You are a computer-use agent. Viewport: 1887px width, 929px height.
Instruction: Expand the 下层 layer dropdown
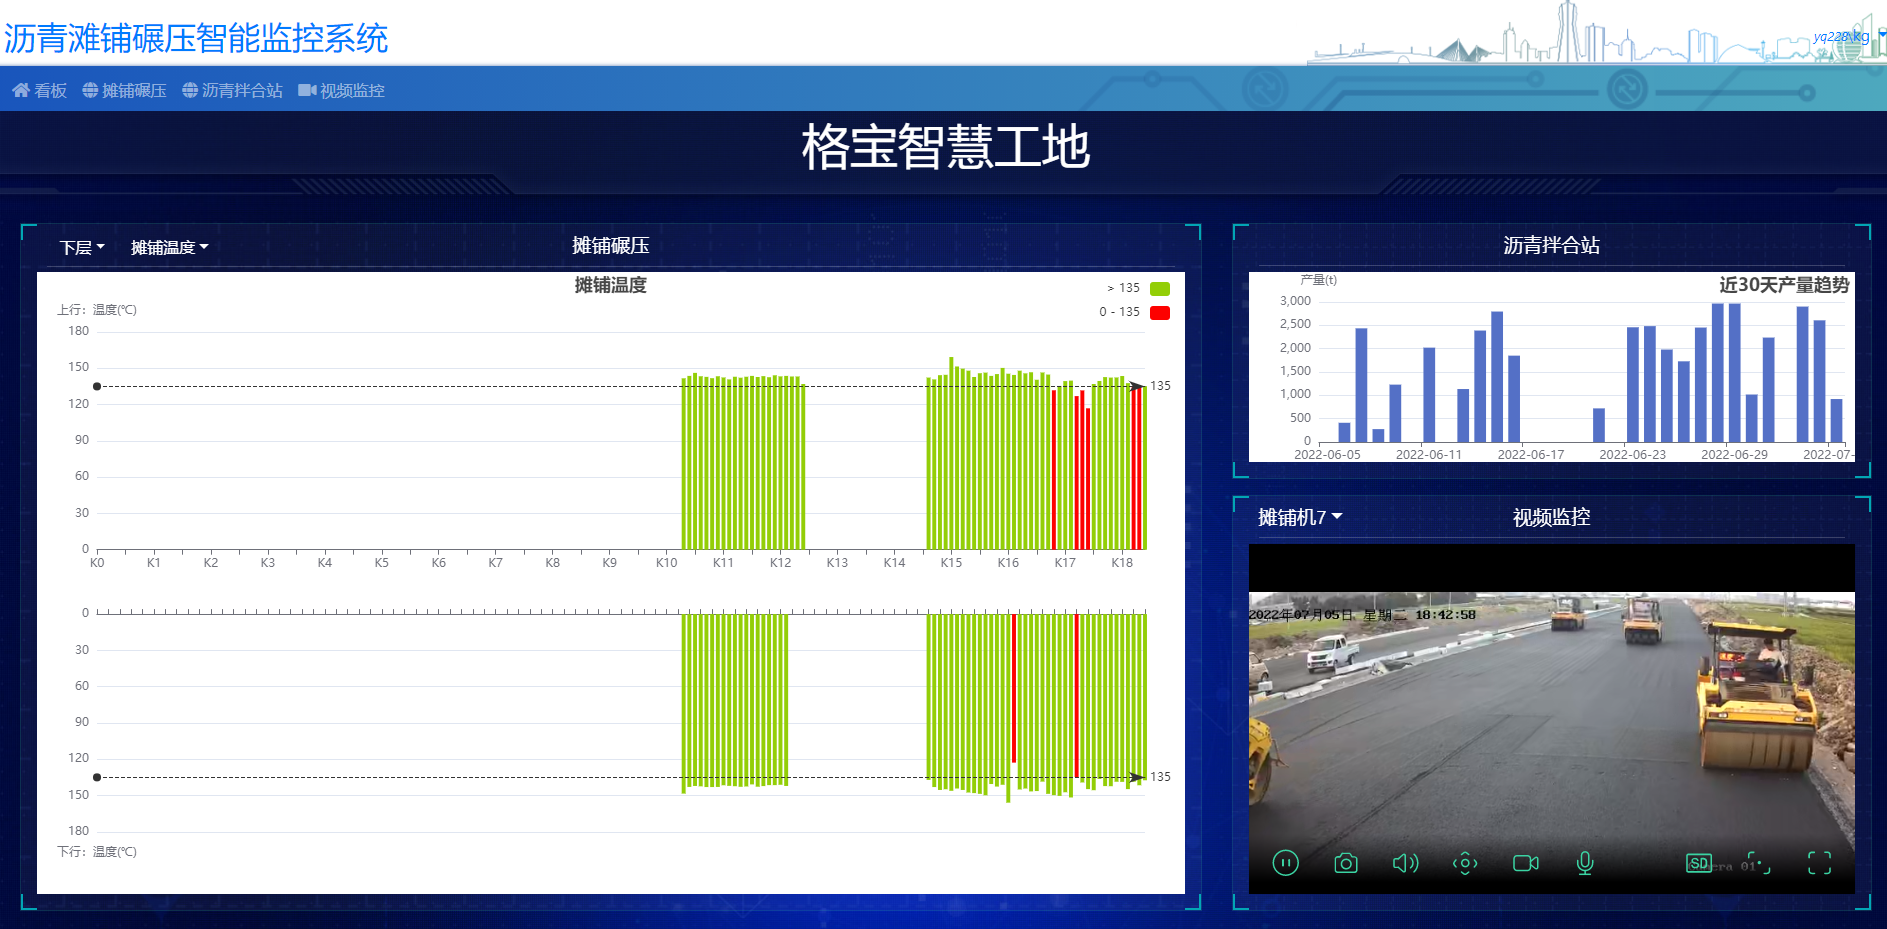82,248
